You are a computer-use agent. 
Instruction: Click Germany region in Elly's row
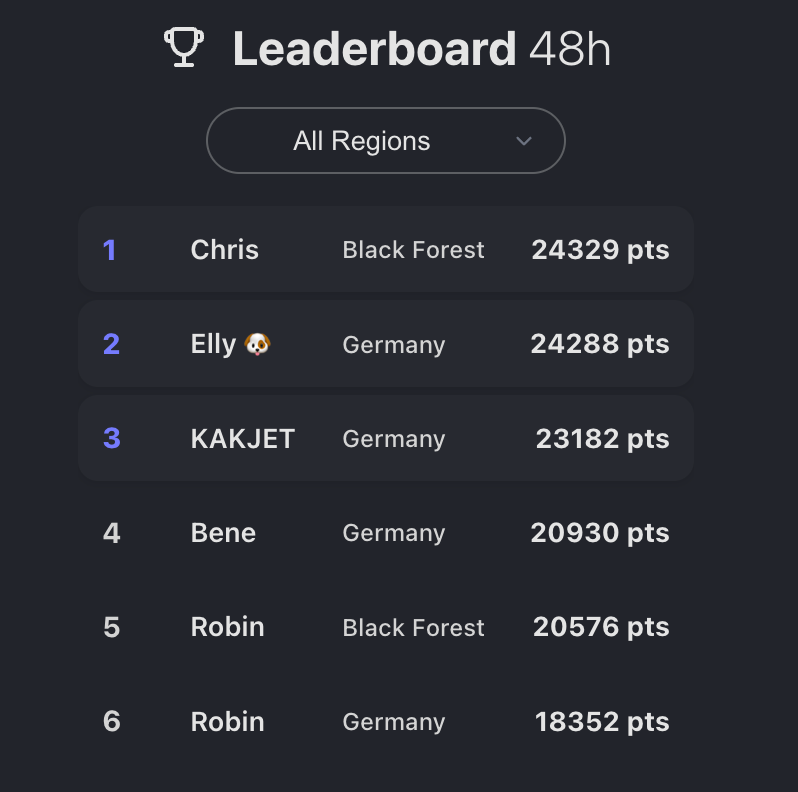[393, 345]
